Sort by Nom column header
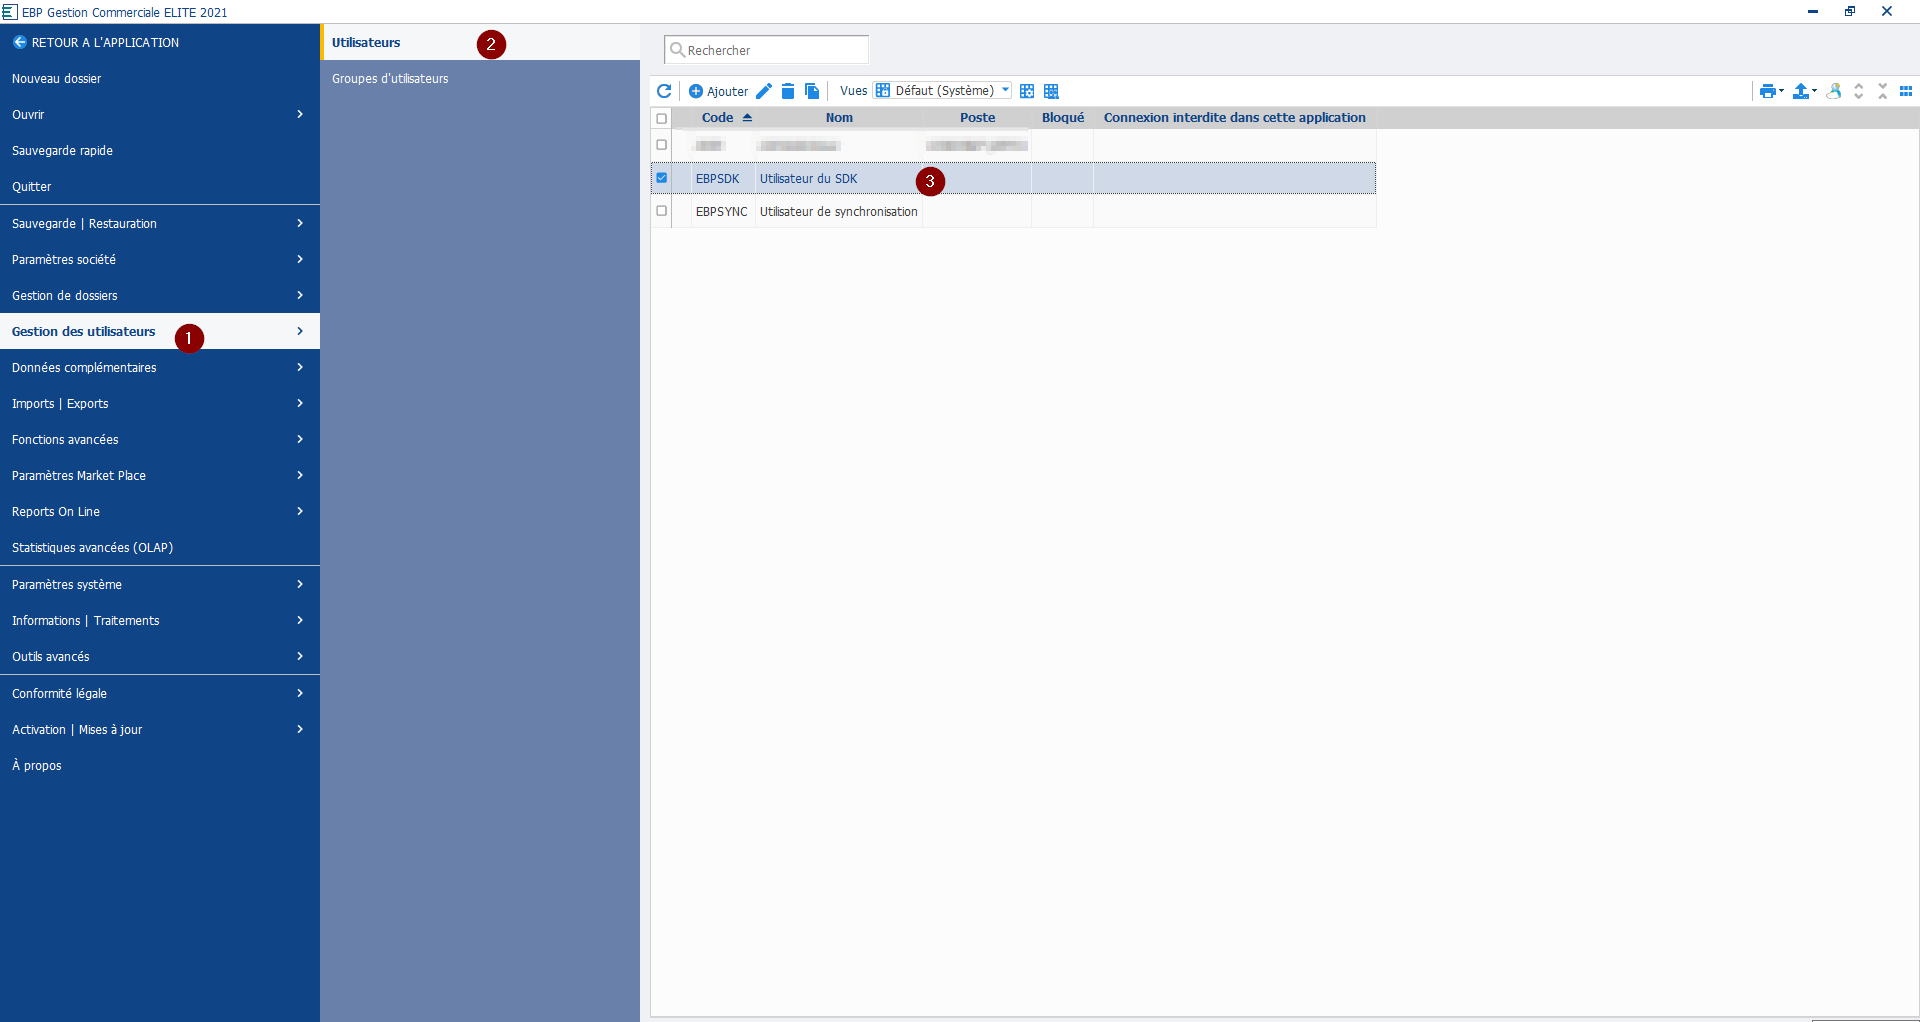 pos(839,117)
